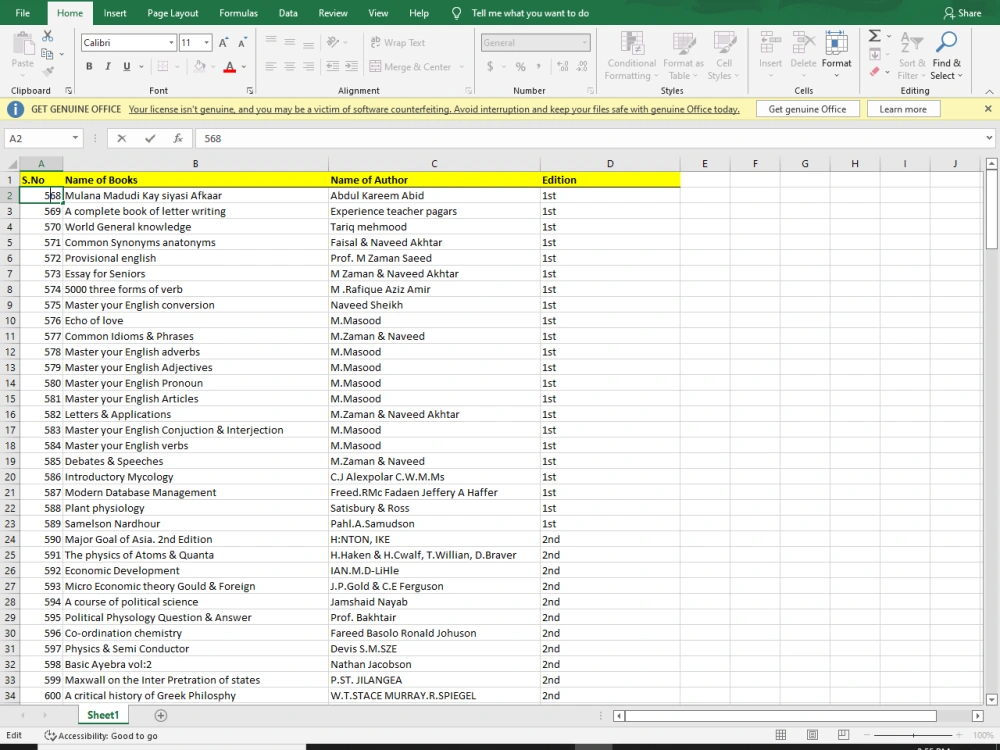Click the Format Painter brush icon
This screenshot has height=750, width=1000.
pos(47,71)
